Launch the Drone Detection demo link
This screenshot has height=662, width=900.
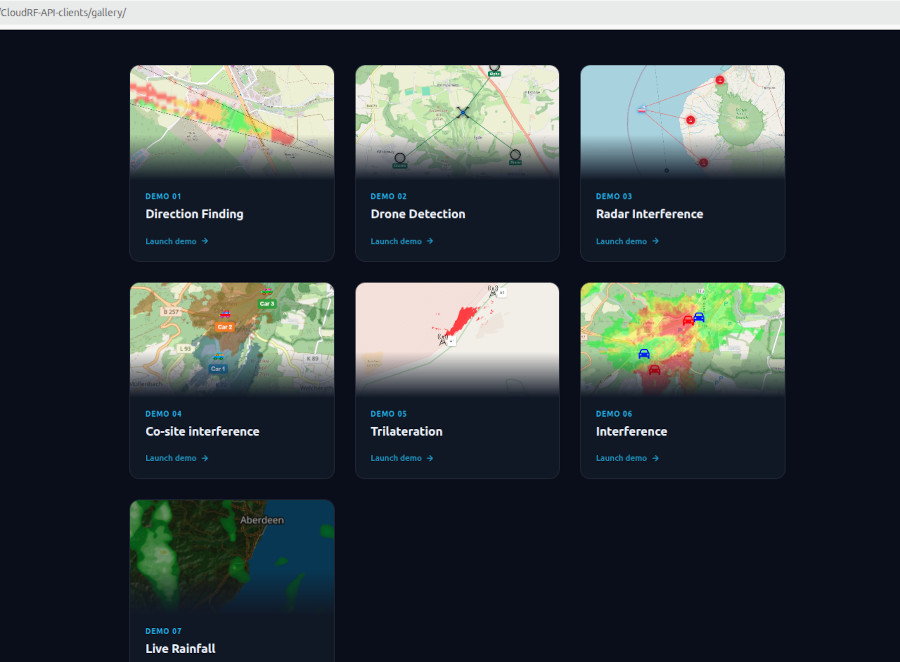(x=402, y=241)
